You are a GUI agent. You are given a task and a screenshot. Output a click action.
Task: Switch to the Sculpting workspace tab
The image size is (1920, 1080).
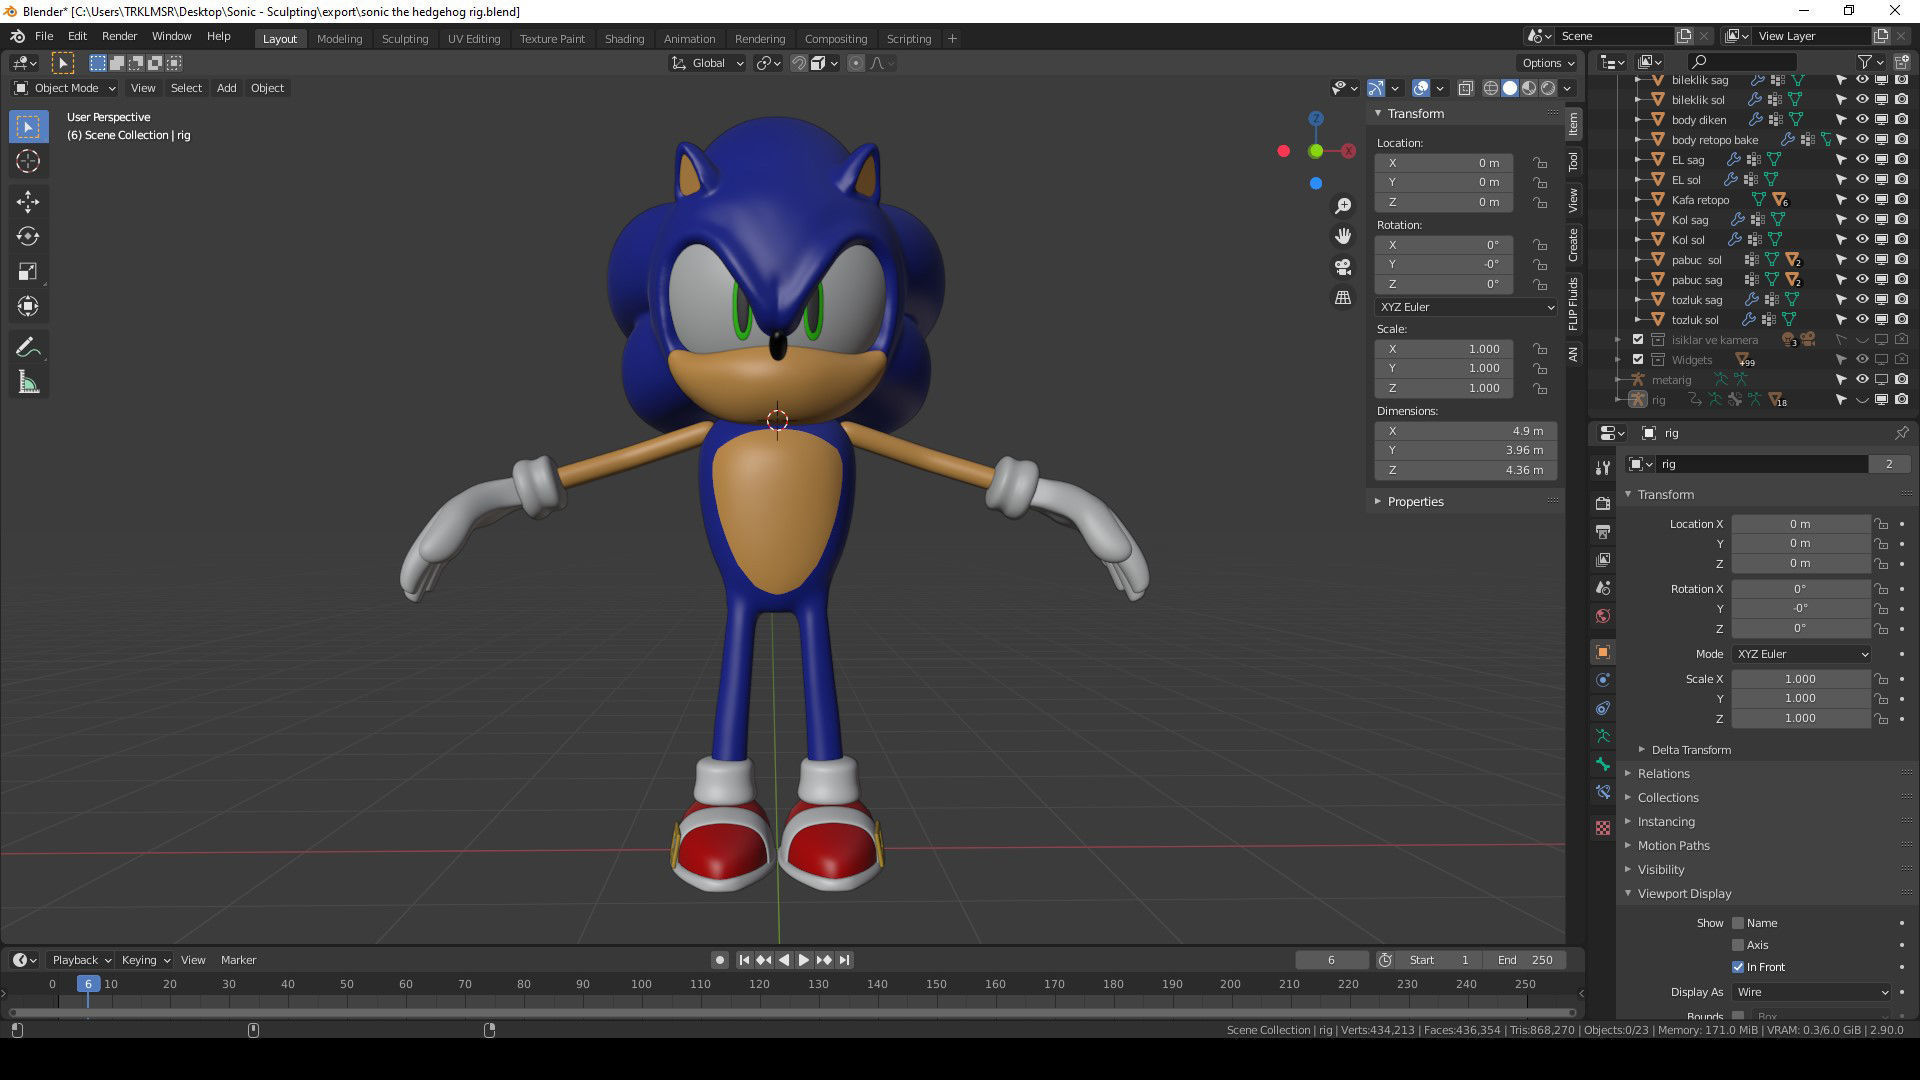[x=404, y=39]
